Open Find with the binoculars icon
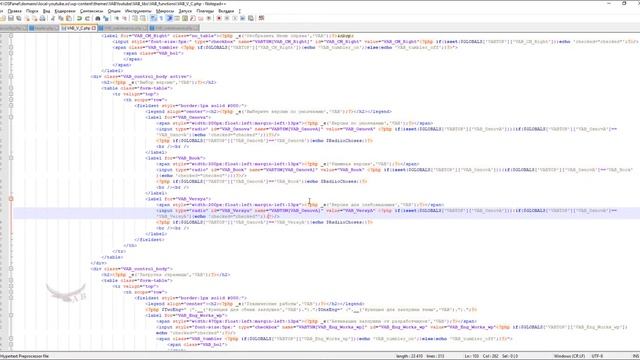 98,18
